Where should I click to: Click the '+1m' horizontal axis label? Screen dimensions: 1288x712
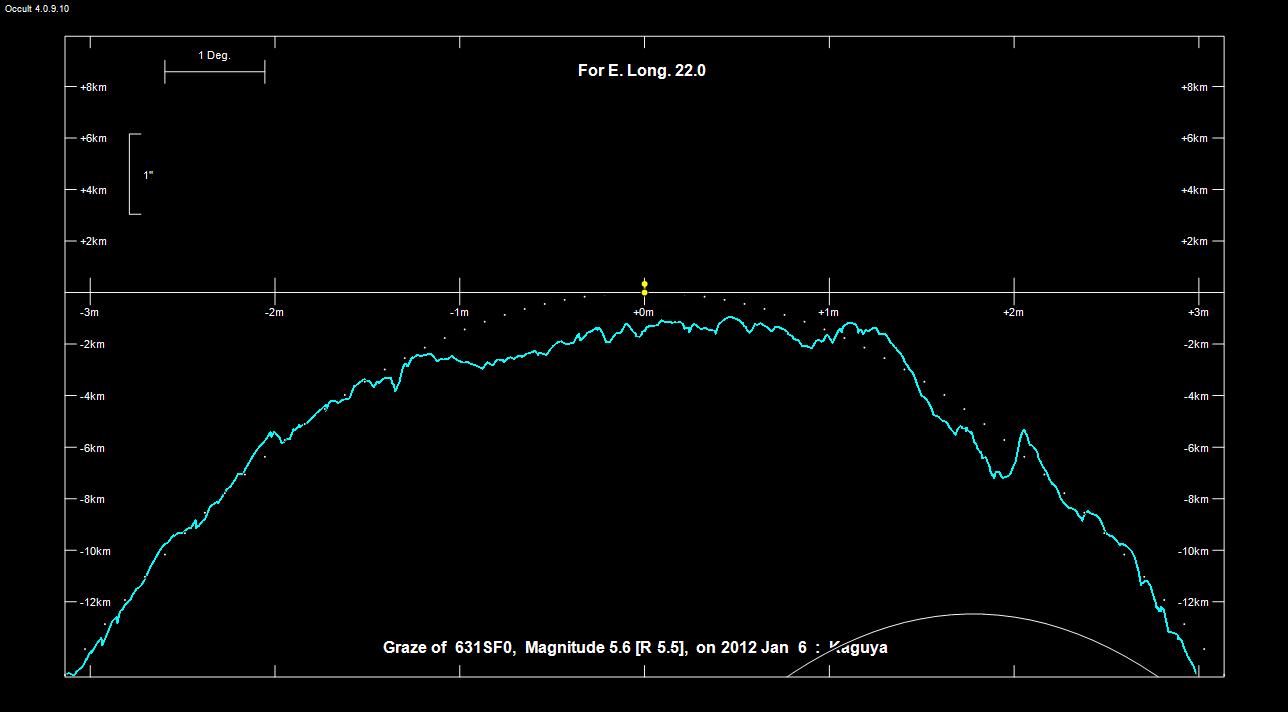(828, 313)
